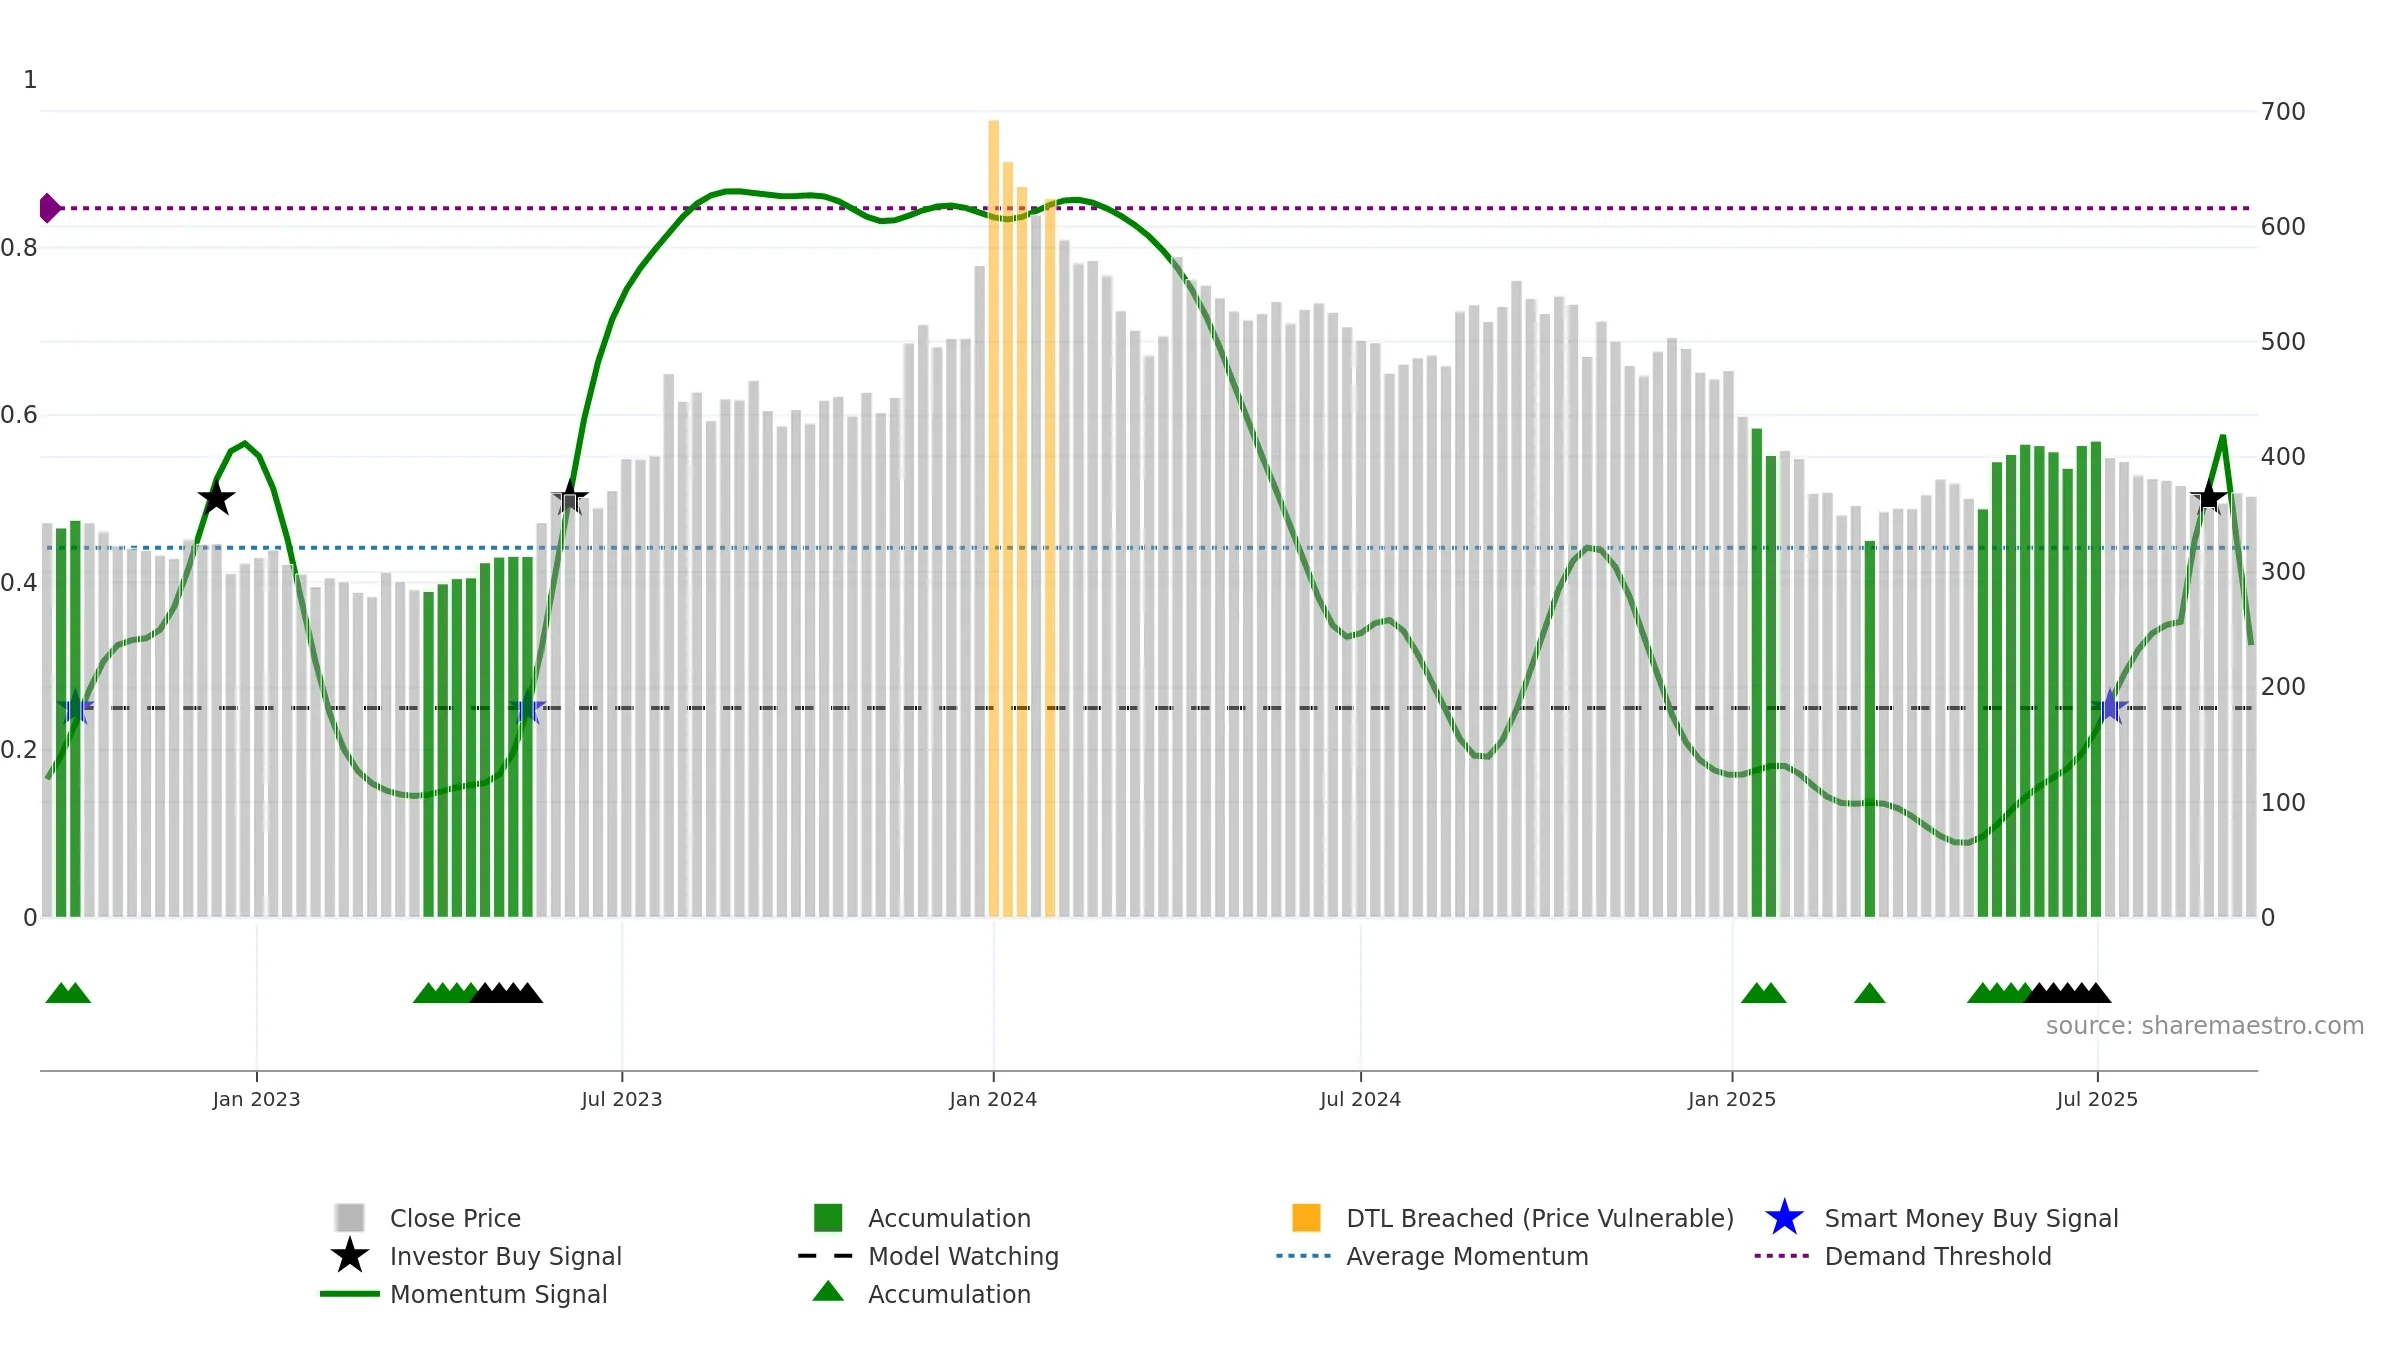Click the purple diamond Demand Threshold marker
The width and height of the screenshot is (2400, 1350).
(49, 208)
